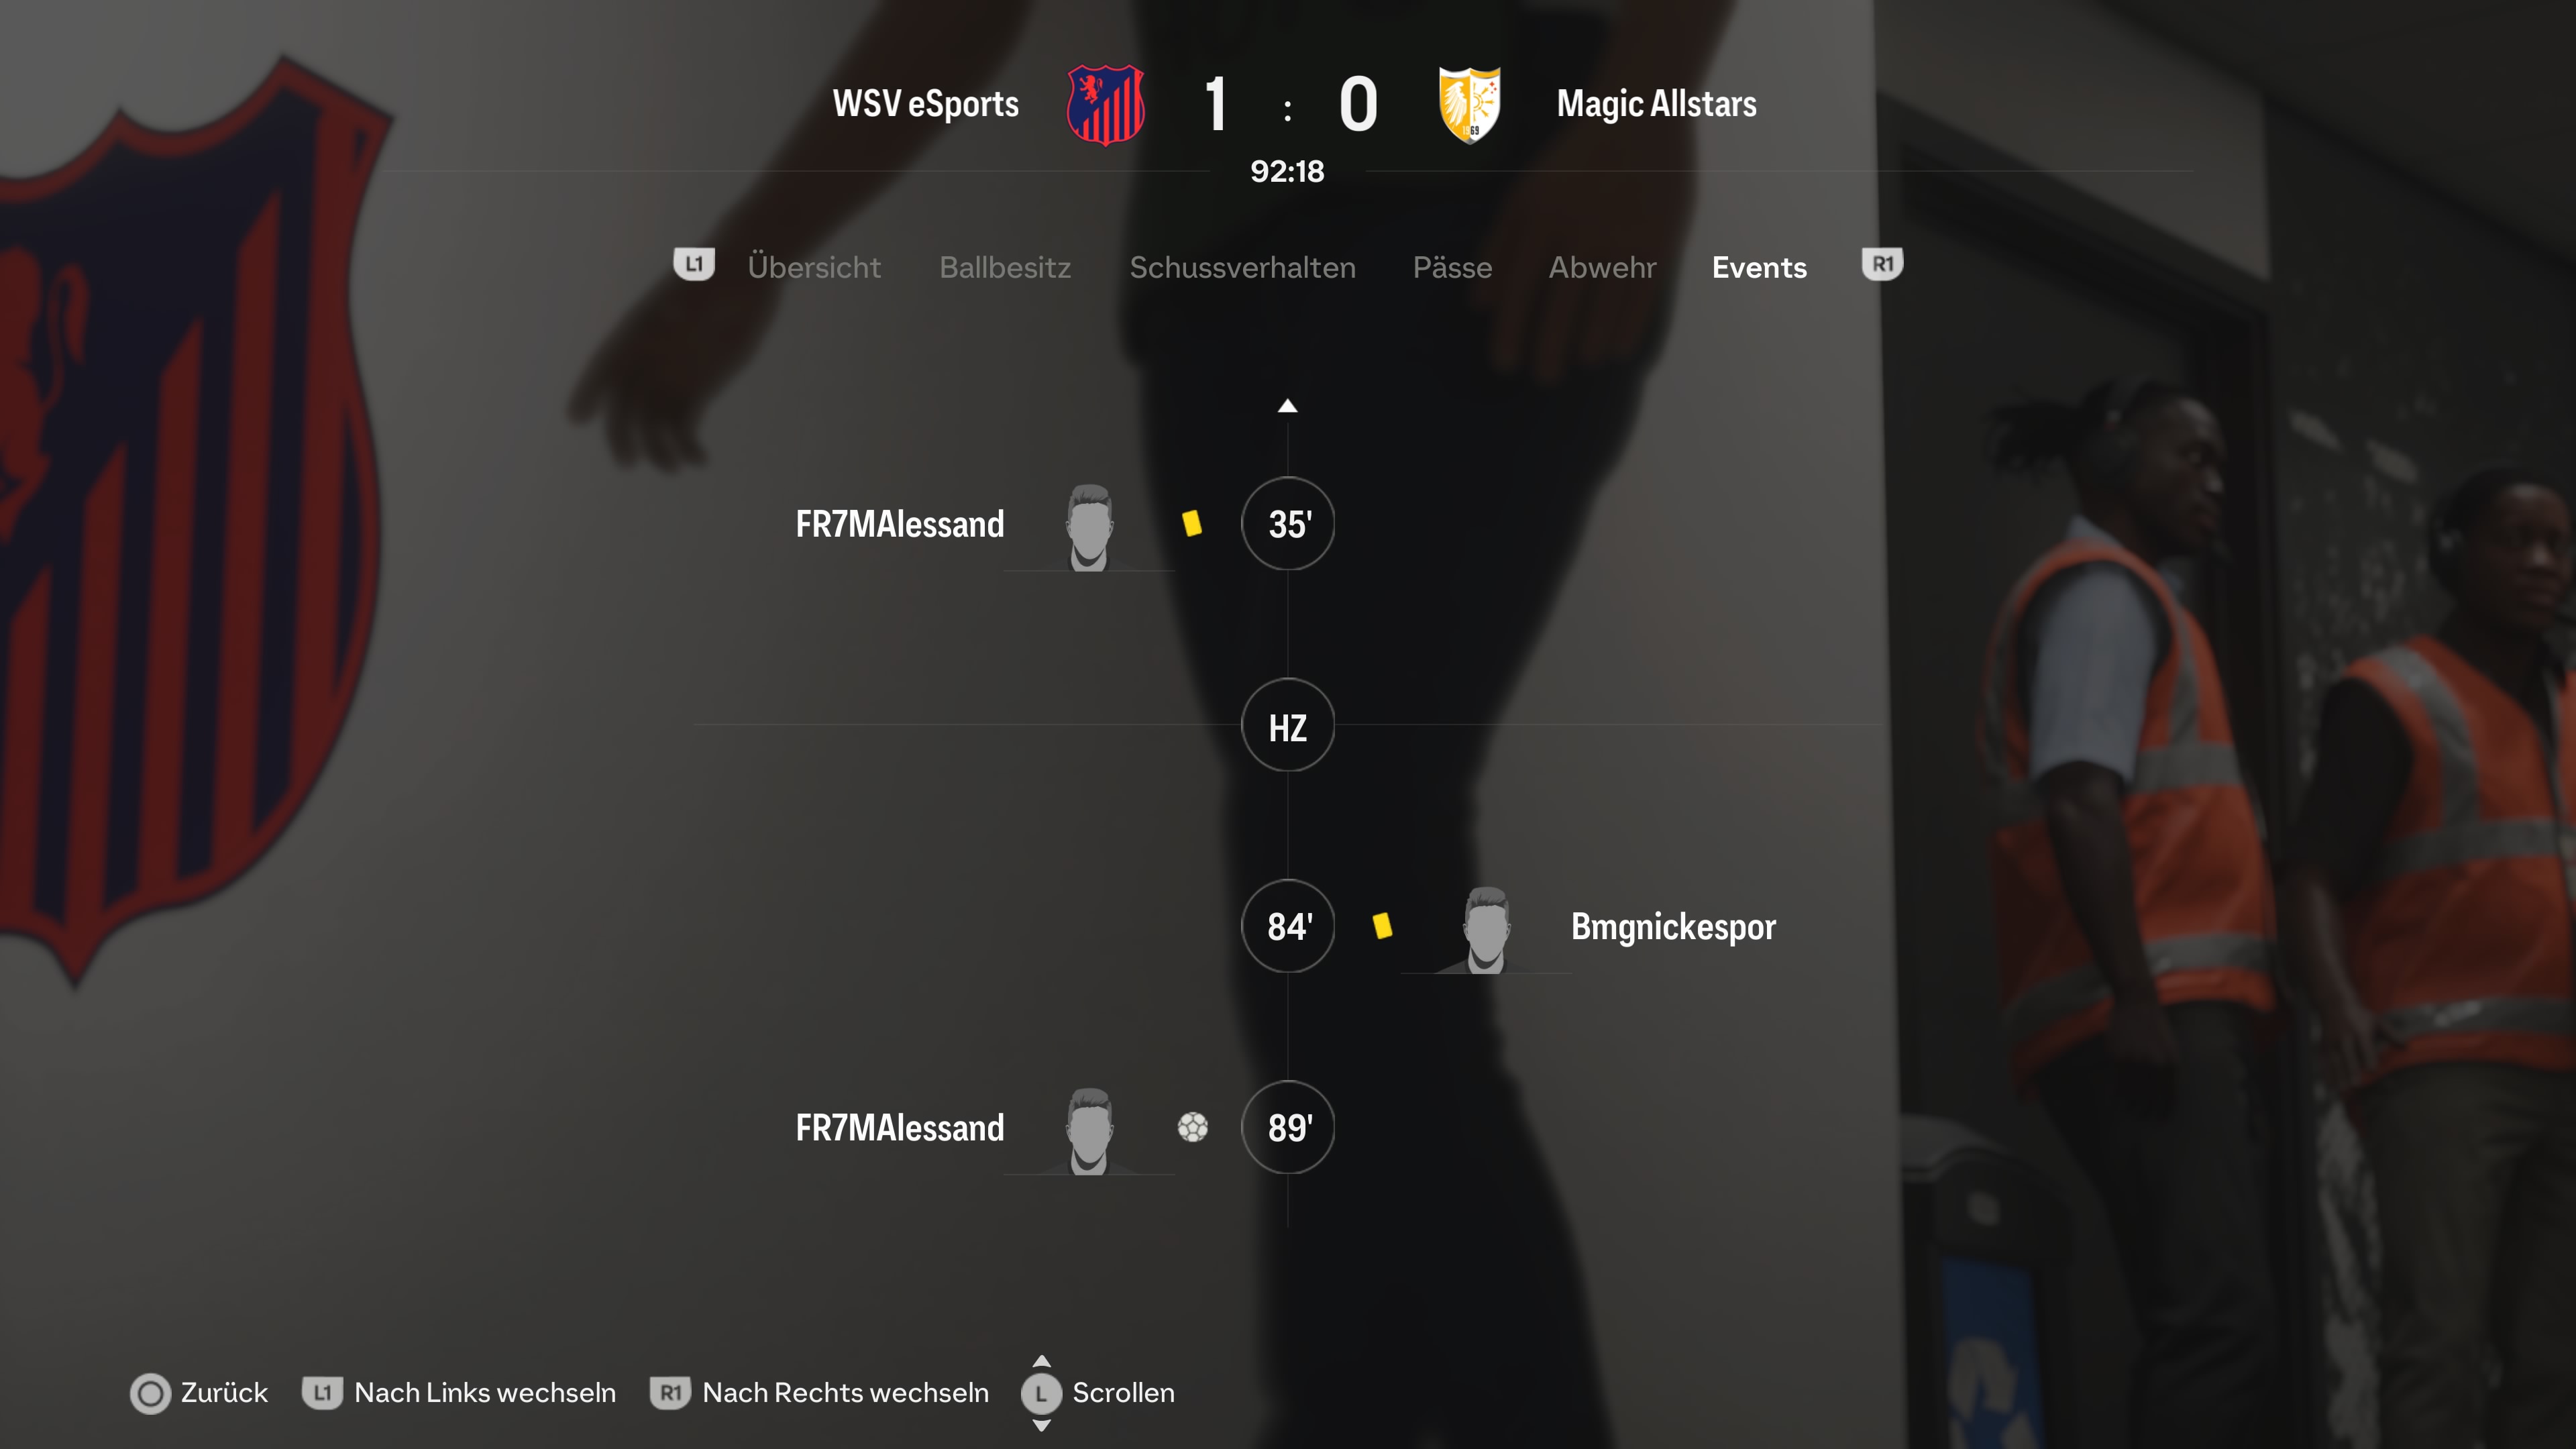Click the goal ball icon at 89'

tap(1192, 1127)
